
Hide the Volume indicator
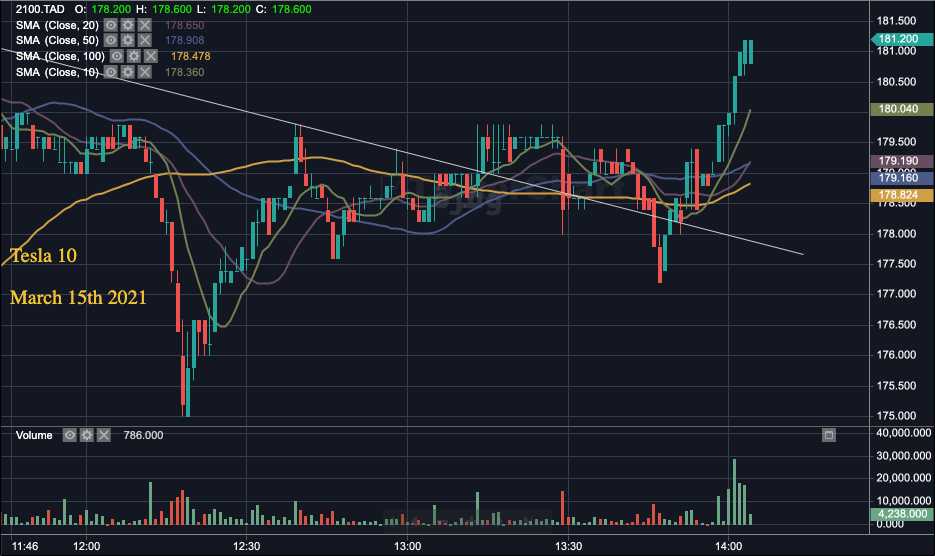click(70, 435)
